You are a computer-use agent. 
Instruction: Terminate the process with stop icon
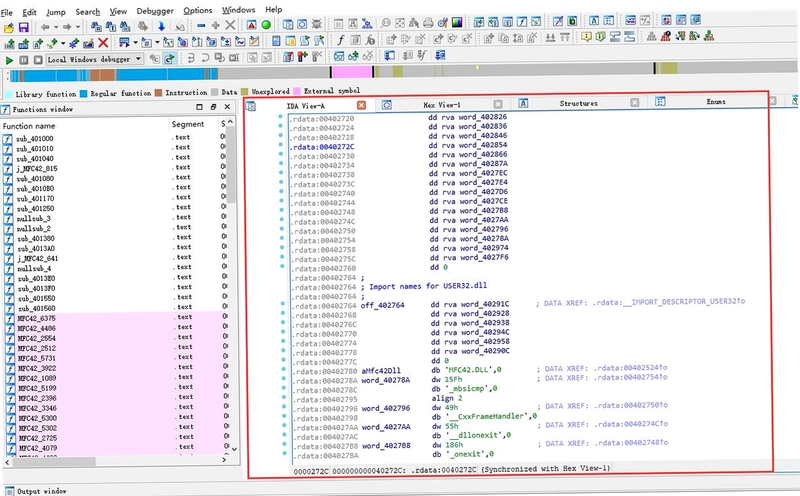38,60
